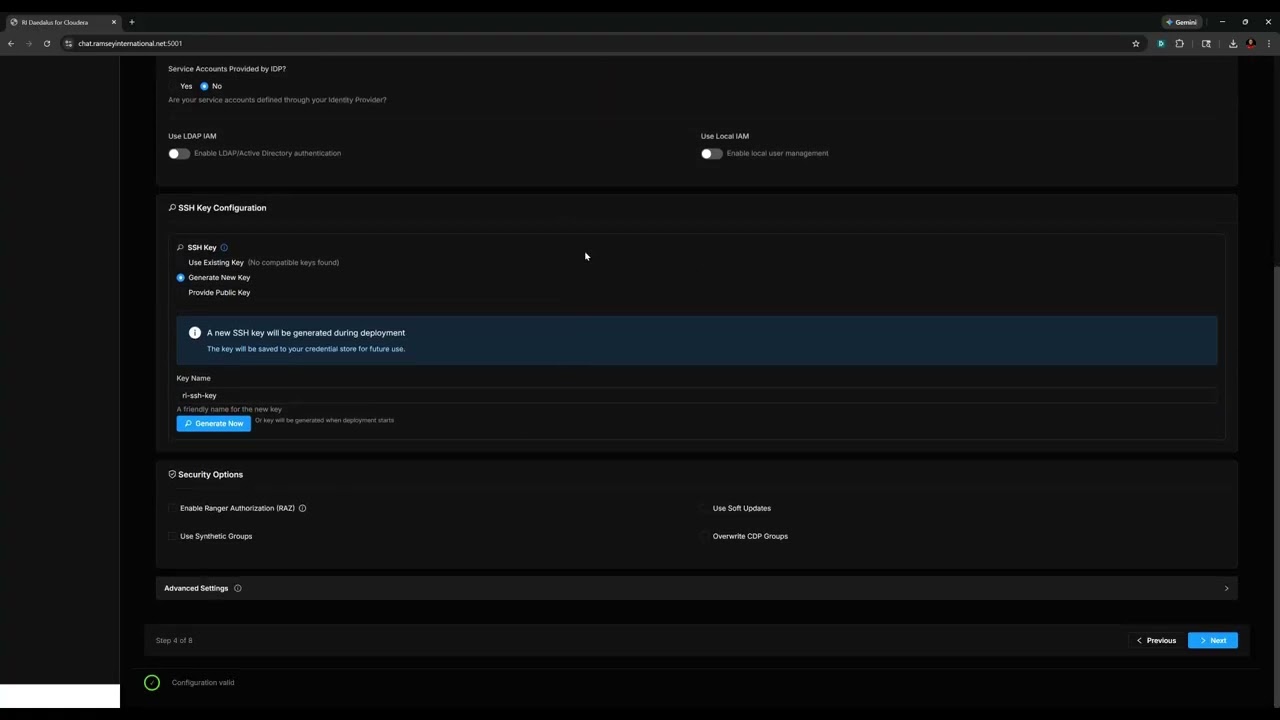The width and height of the screenshot is (1280, 720).
Task: Open the tab search media icon
Action: click(1206, 43)
